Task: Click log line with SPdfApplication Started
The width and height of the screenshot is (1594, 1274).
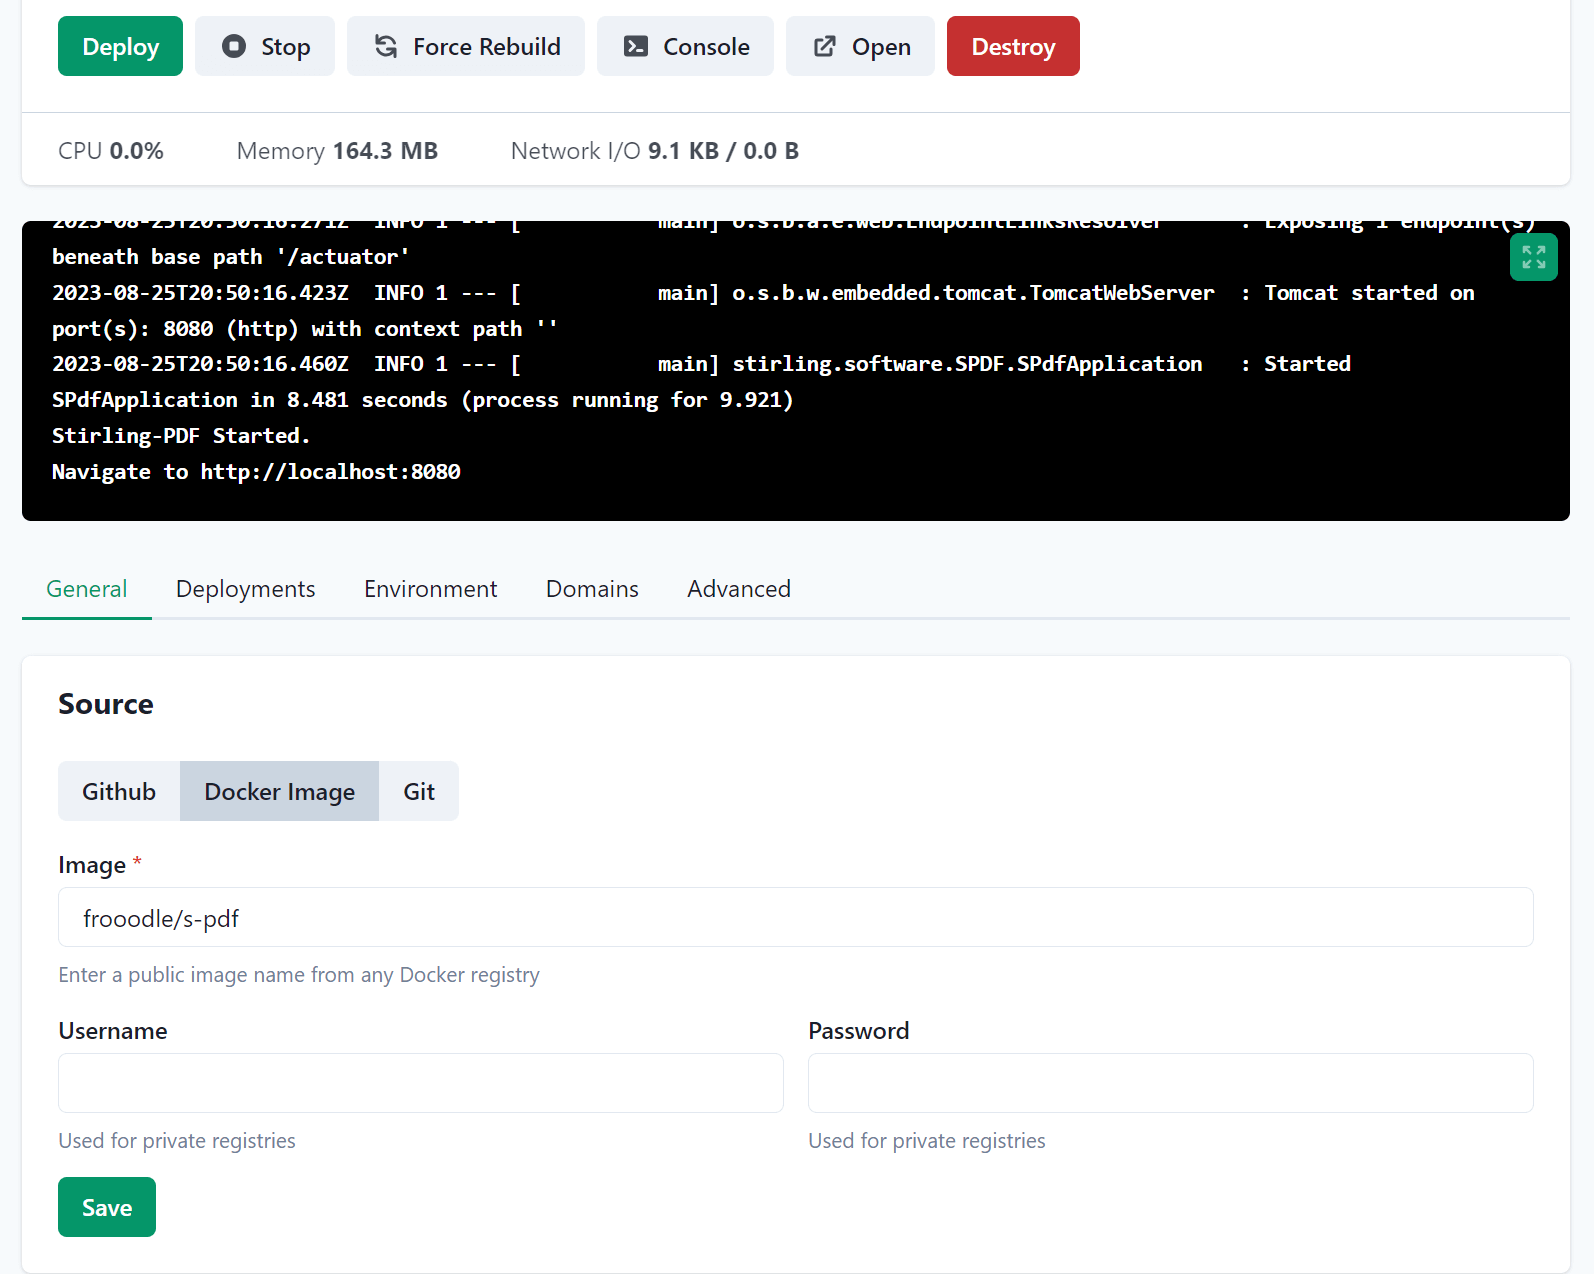Action: pos(701,382)
